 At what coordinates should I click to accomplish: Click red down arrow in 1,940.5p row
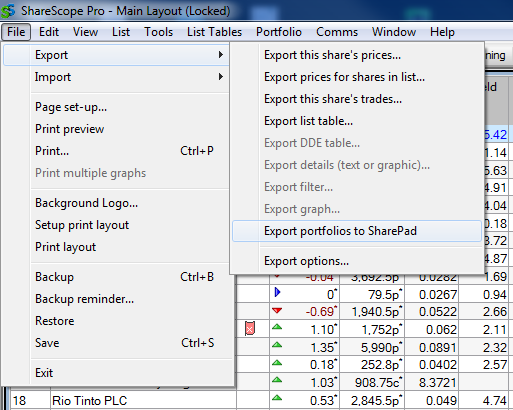click(x=277, y=311)
